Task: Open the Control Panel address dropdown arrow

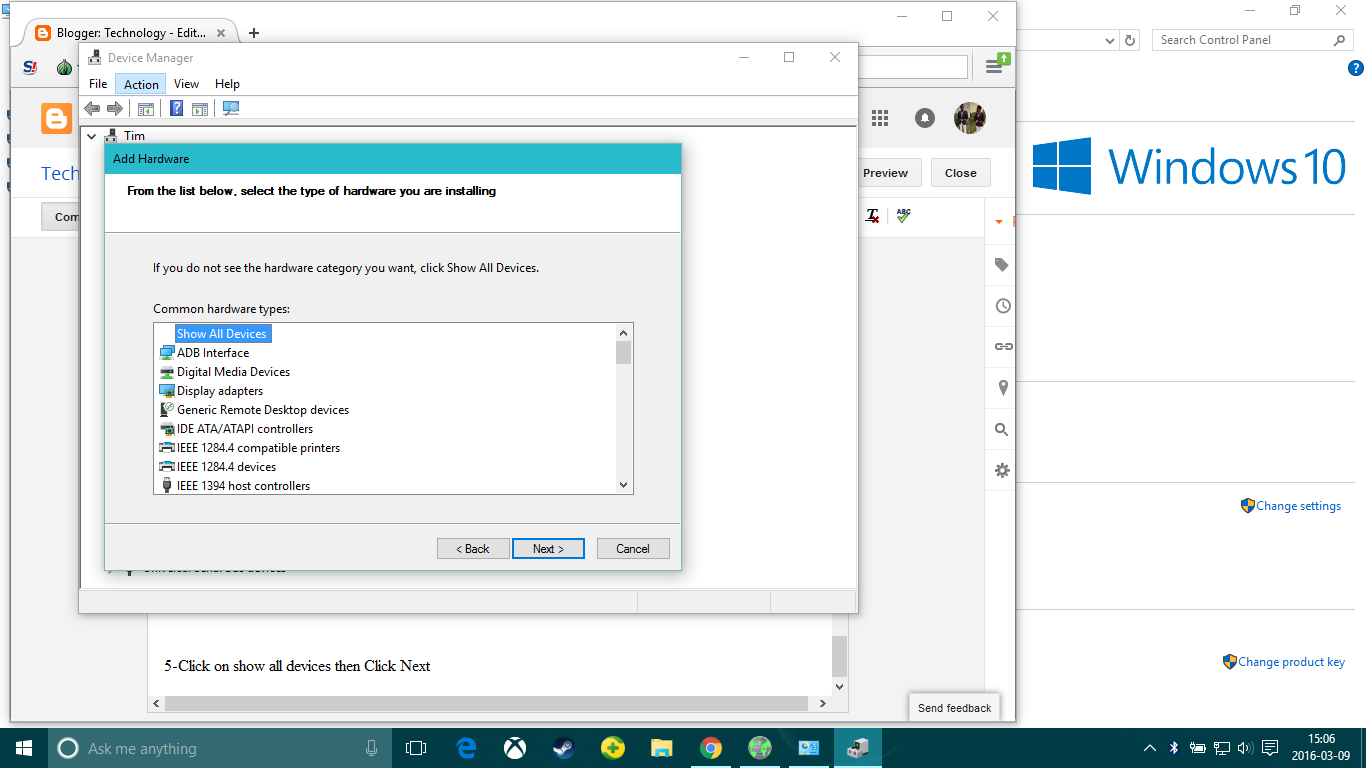Action: tap(1110, 39)
